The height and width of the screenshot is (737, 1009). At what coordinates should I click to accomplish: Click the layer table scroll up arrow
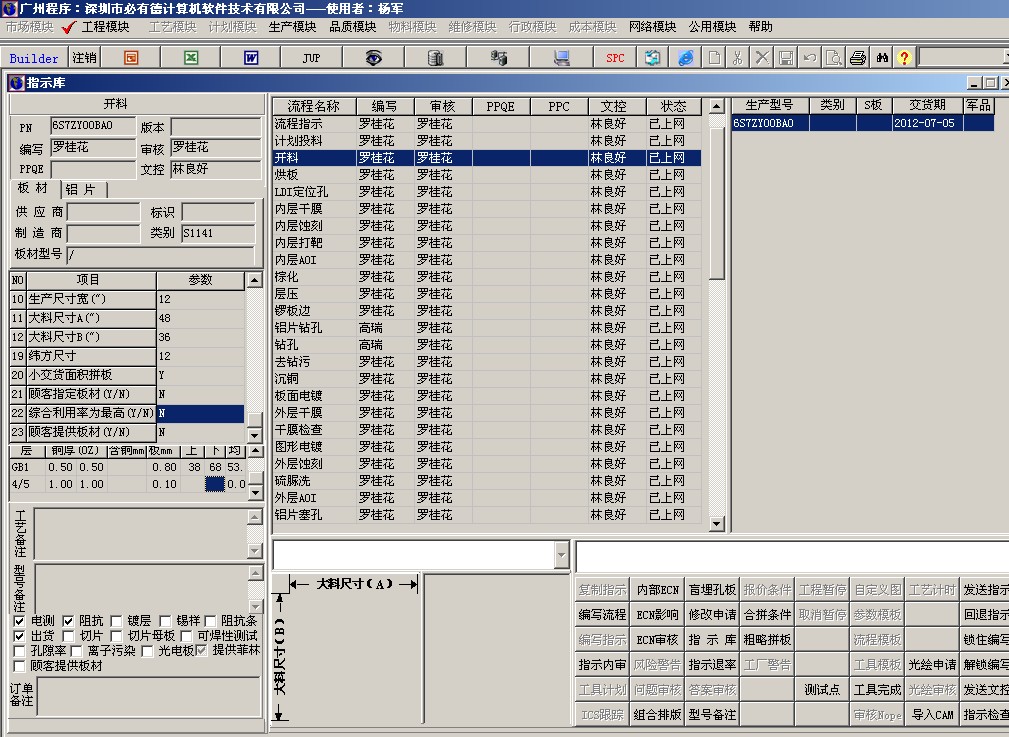click(x=255, y=451)
